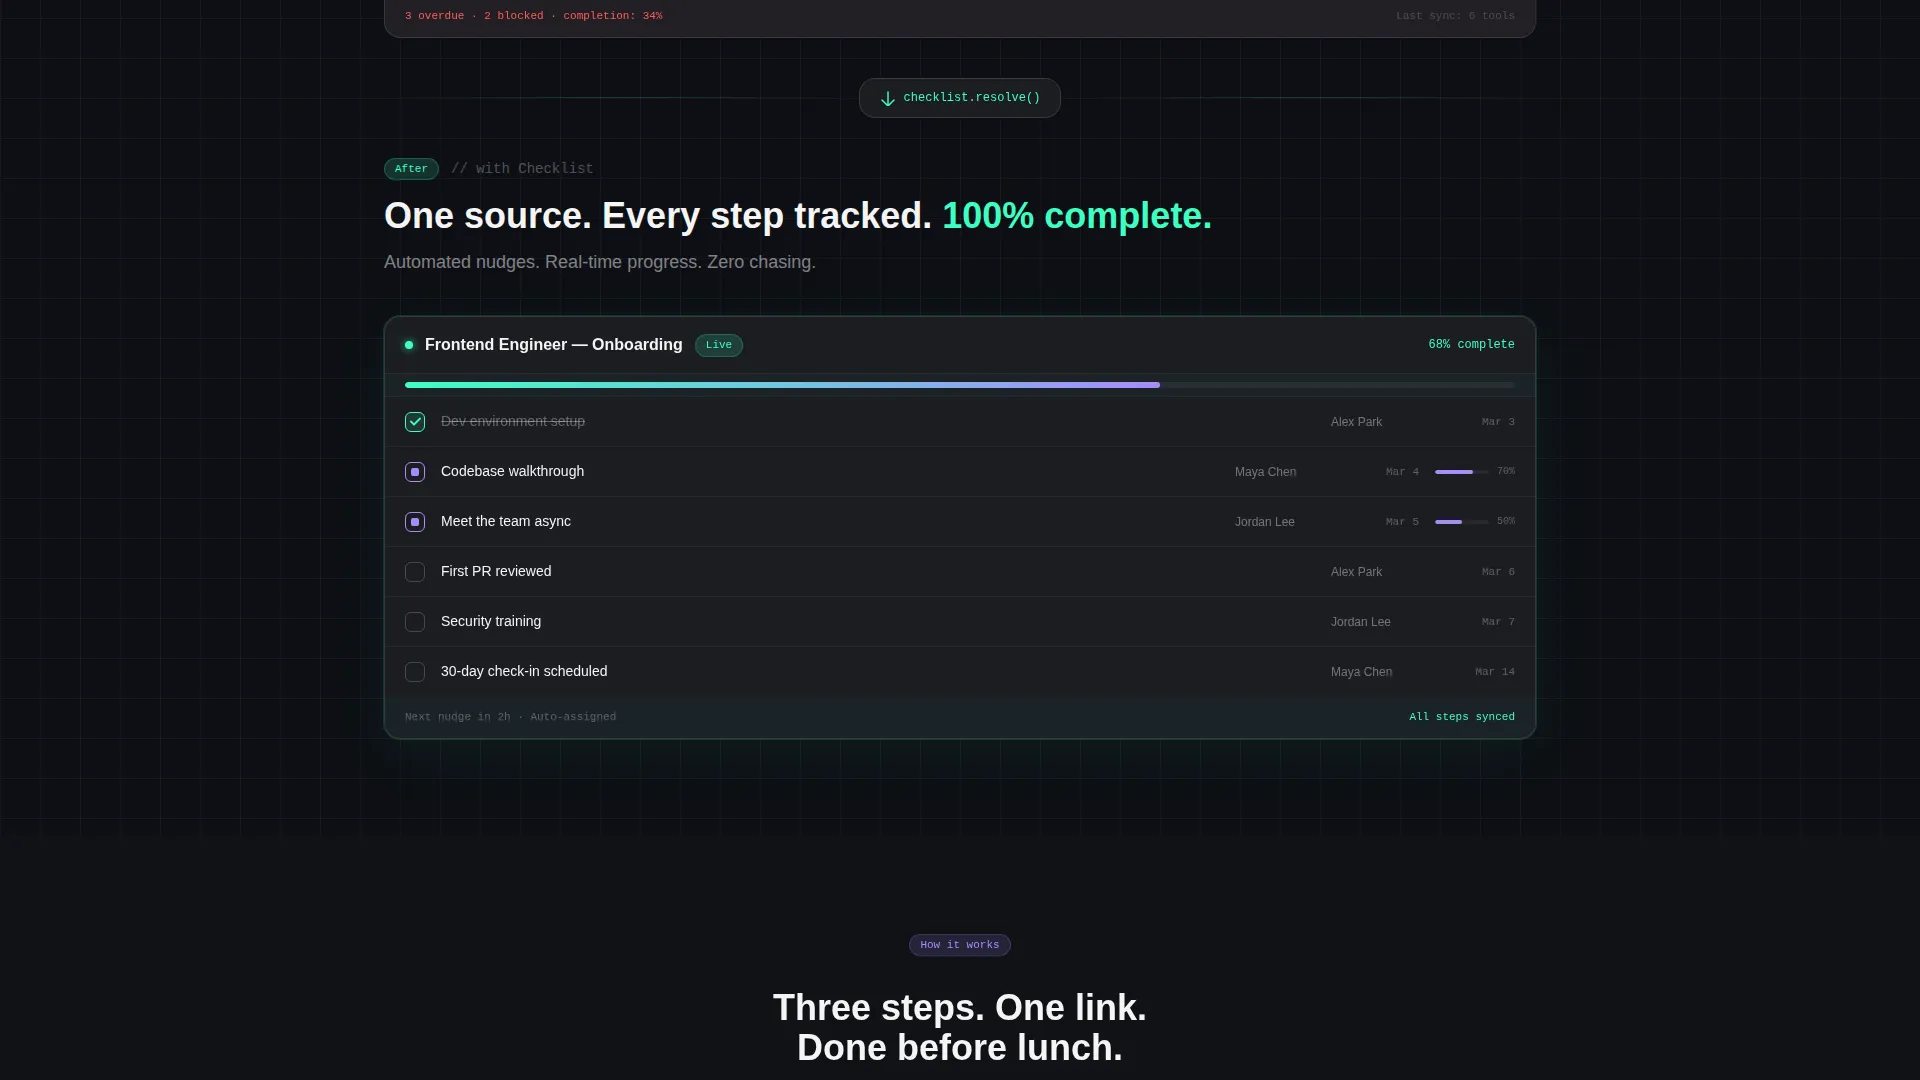Click the down arrow icon in checklist.resolve()
1920x1080 pixels.
pyautogui.click(x=887, y=98)
